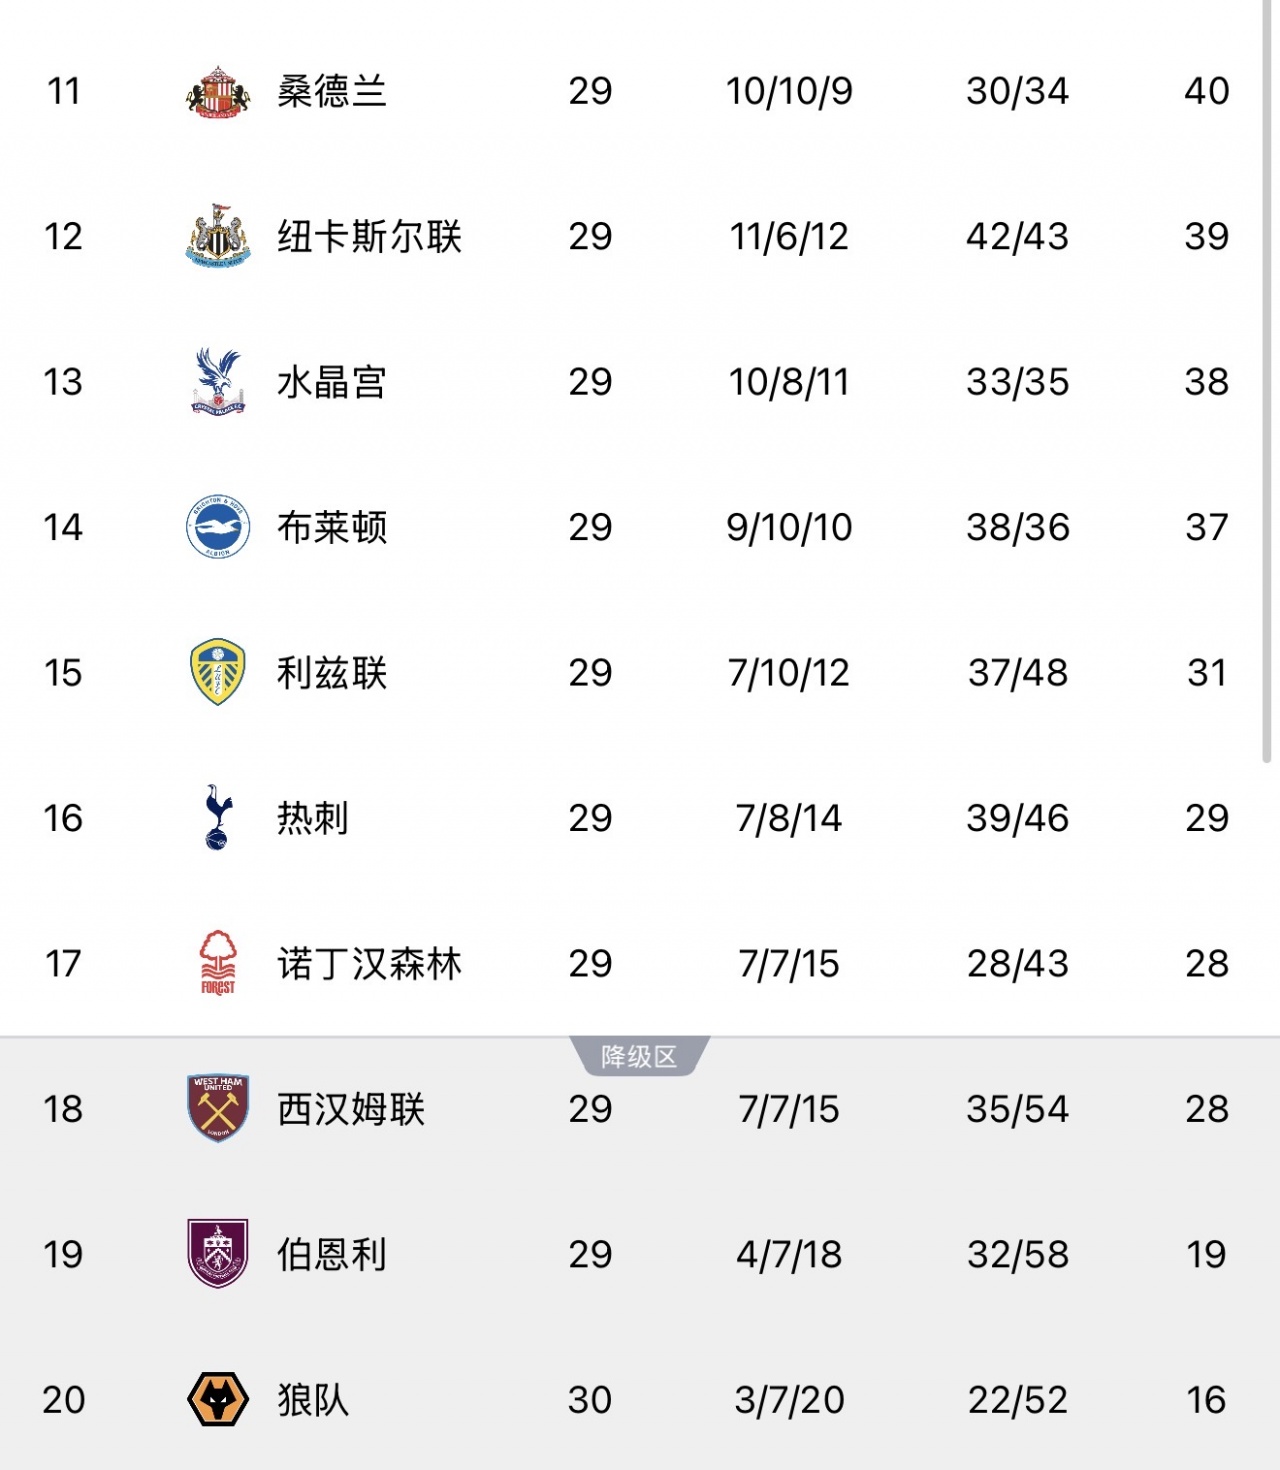Open team page for 桑德兰
The width and height of the screenshot is (1280, 1470).
331,92
